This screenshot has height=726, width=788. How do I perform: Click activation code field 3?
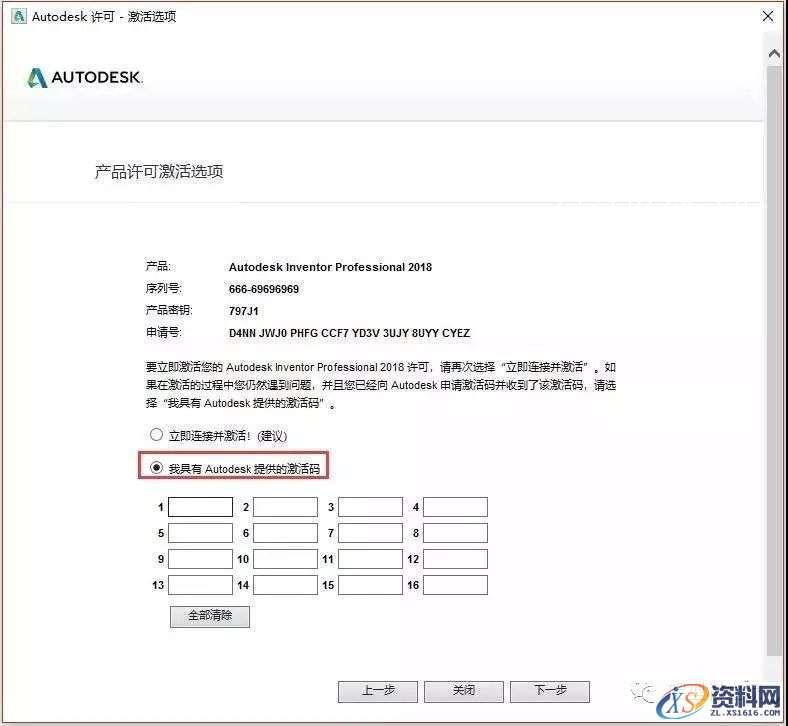click(x=370, y=507)
